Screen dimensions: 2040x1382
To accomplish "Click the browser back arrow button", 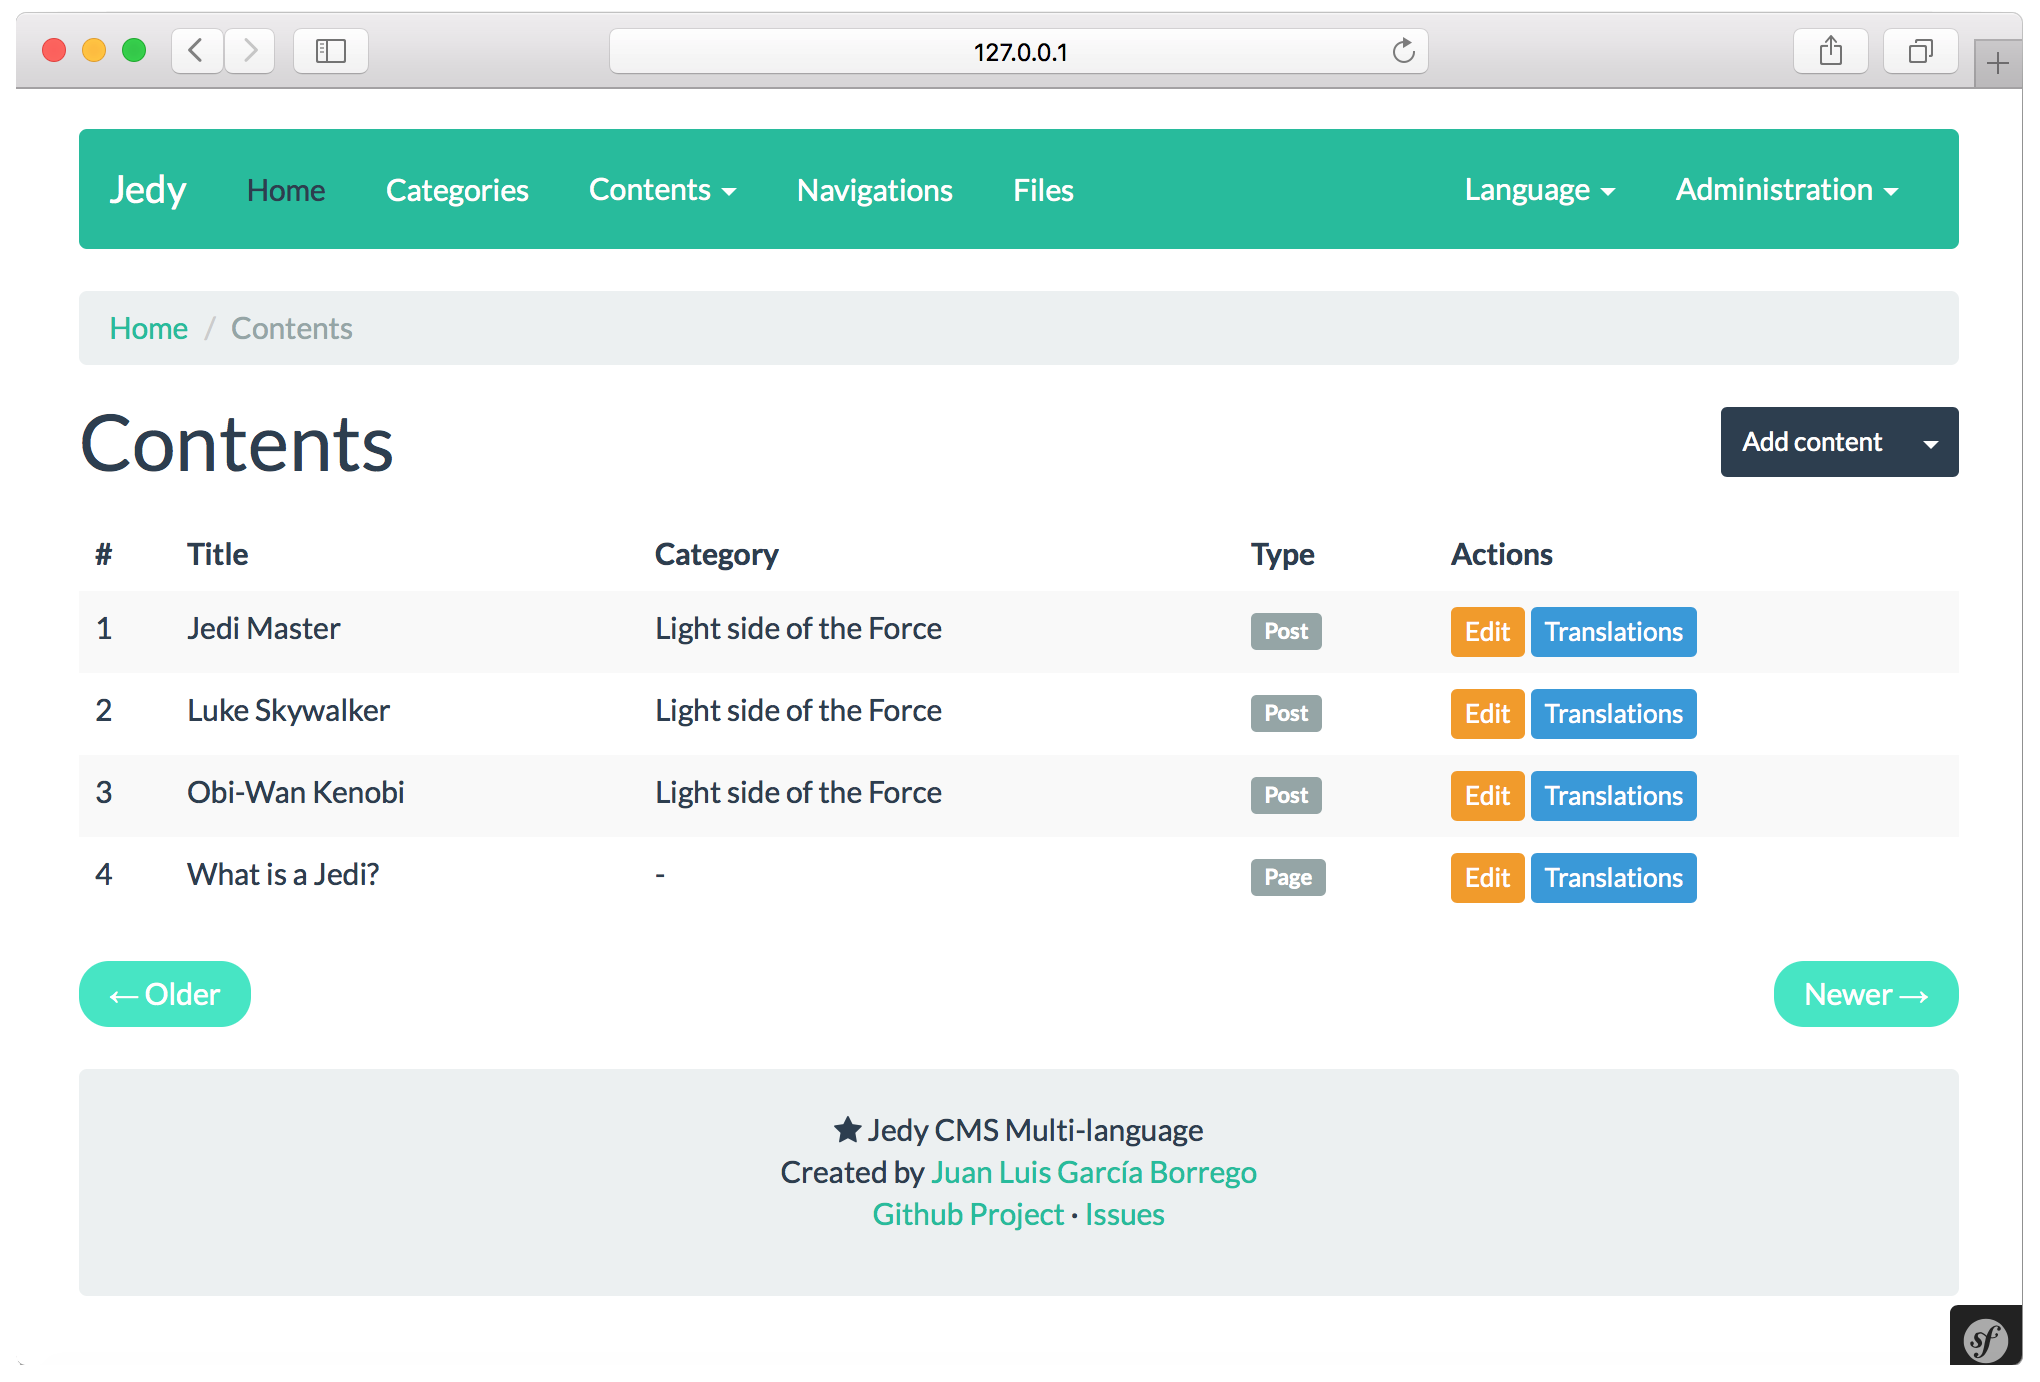I will [x=196, y=50].
